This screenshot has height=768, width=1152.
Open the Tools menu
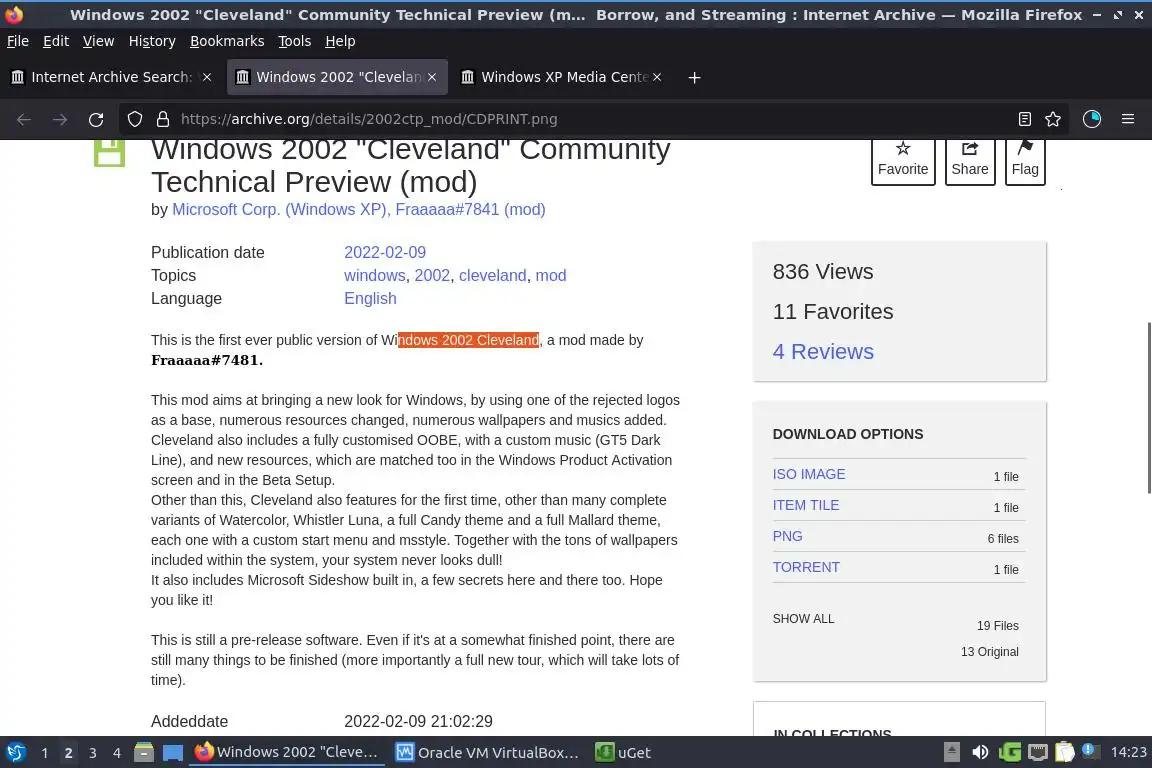click(x=295, y=41)
